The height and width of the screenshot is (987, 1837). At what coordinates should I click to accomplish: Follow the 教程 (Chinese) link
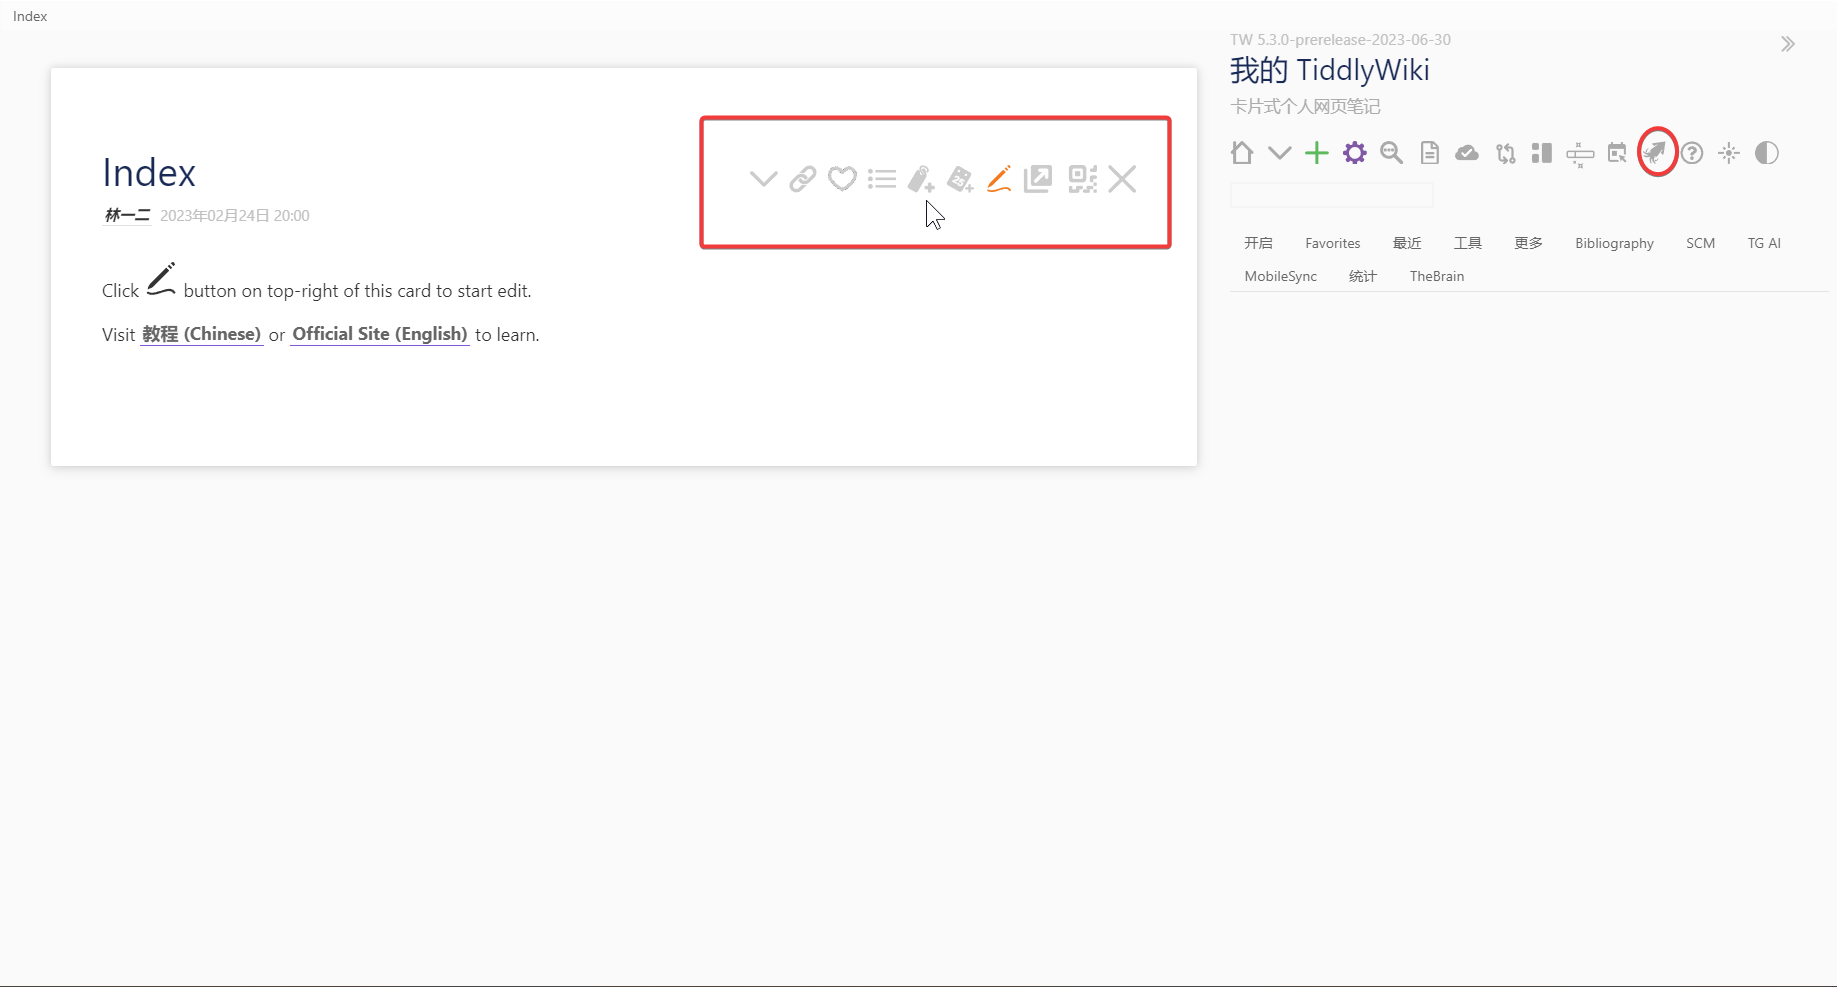point(201,334)
